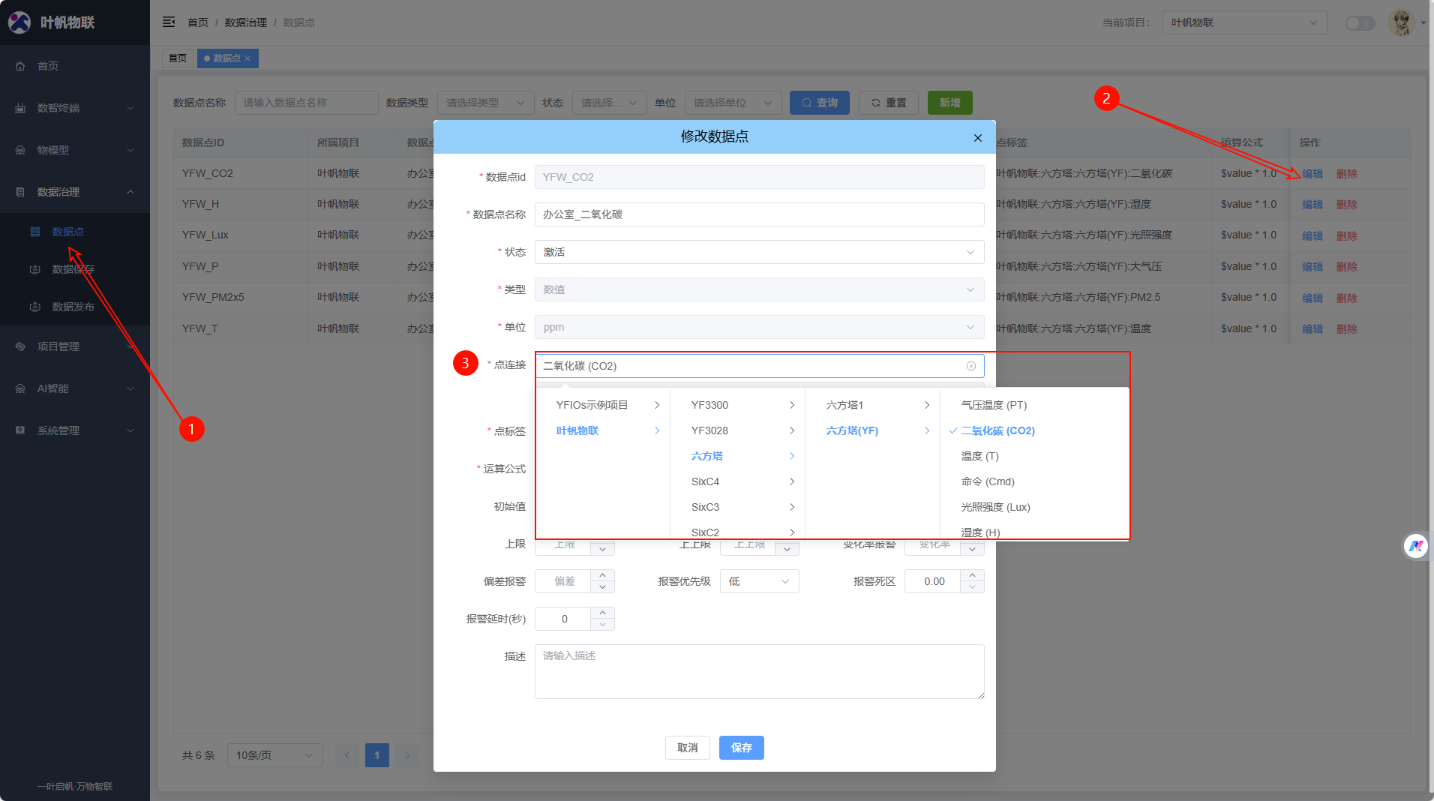Click the sidebar collapse hamburger icon
The image size is (1434, 801).
pyautogui.click(x=168, y=22)
